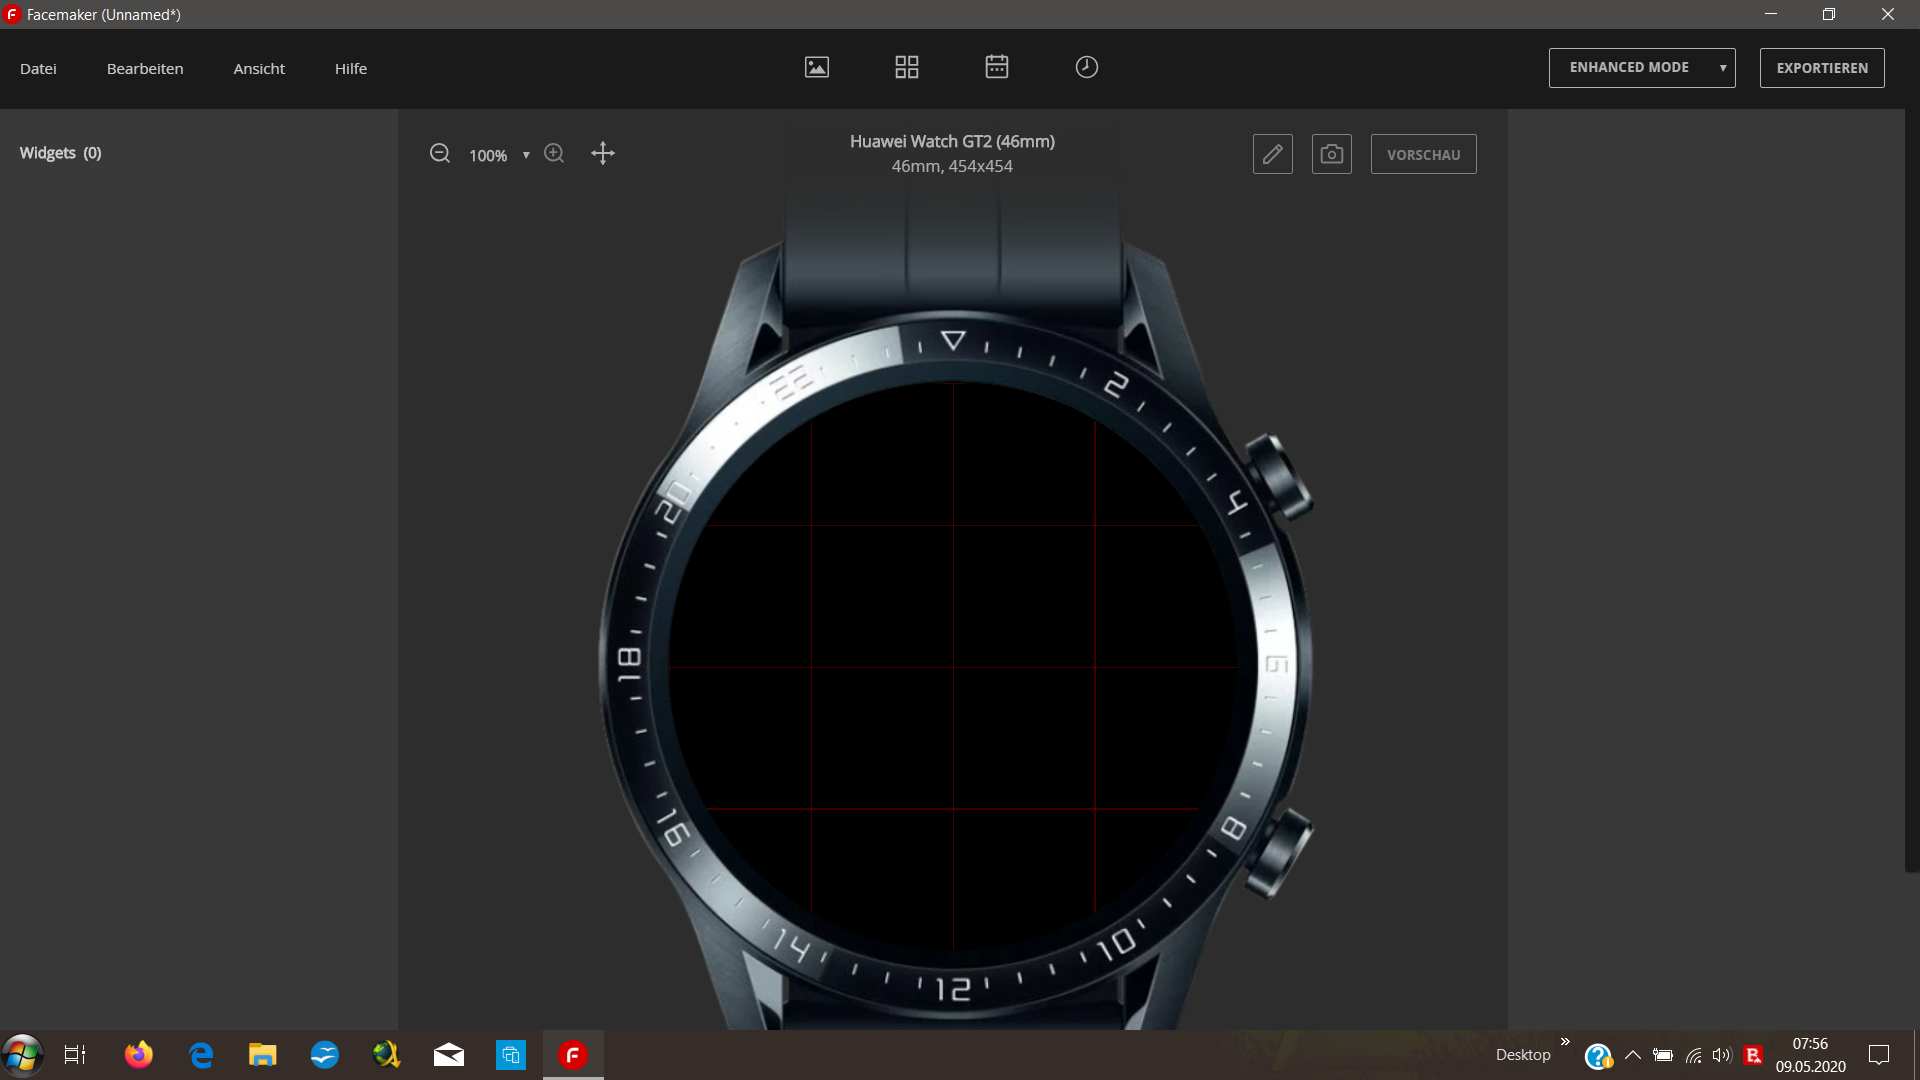Select the move/pan canvas tool

tap(603, 153)
